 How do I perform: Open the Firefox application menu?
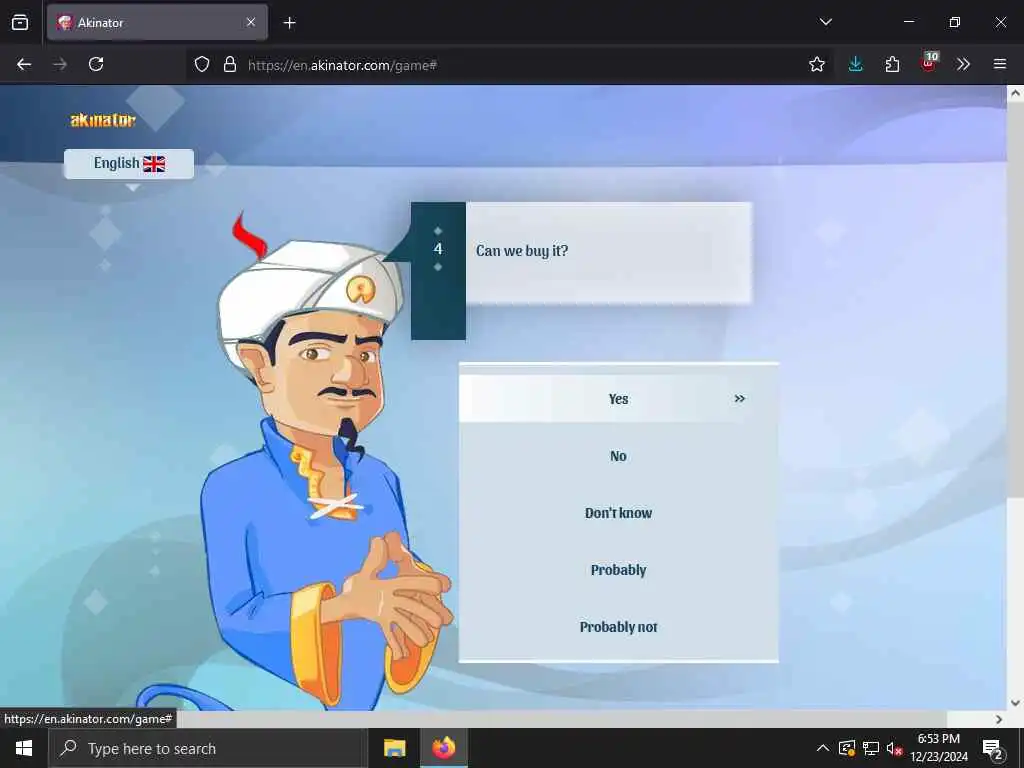point(1000,64)
